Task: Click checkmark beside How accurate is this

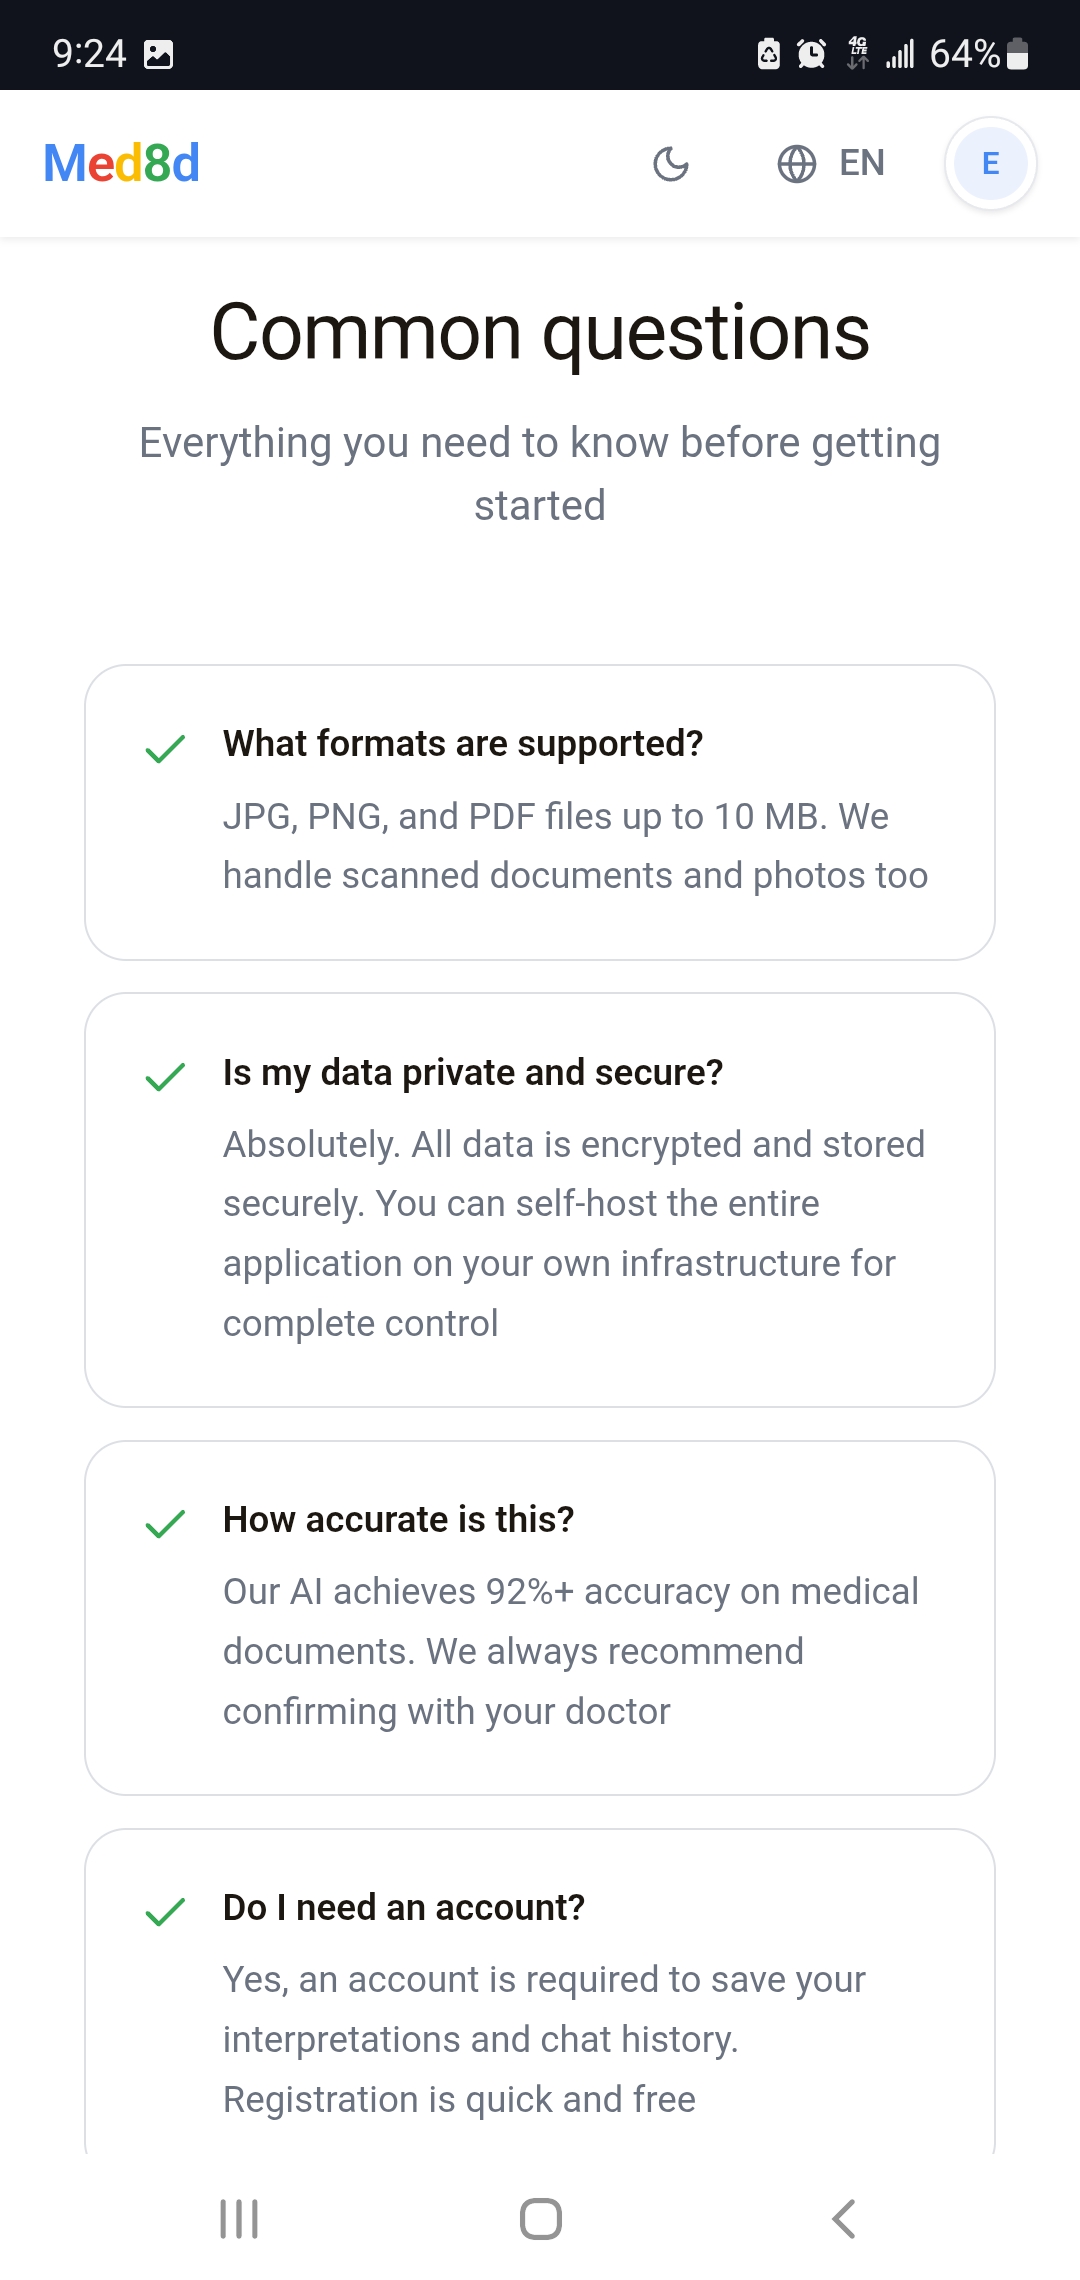Action: (x=165, y=1524)
